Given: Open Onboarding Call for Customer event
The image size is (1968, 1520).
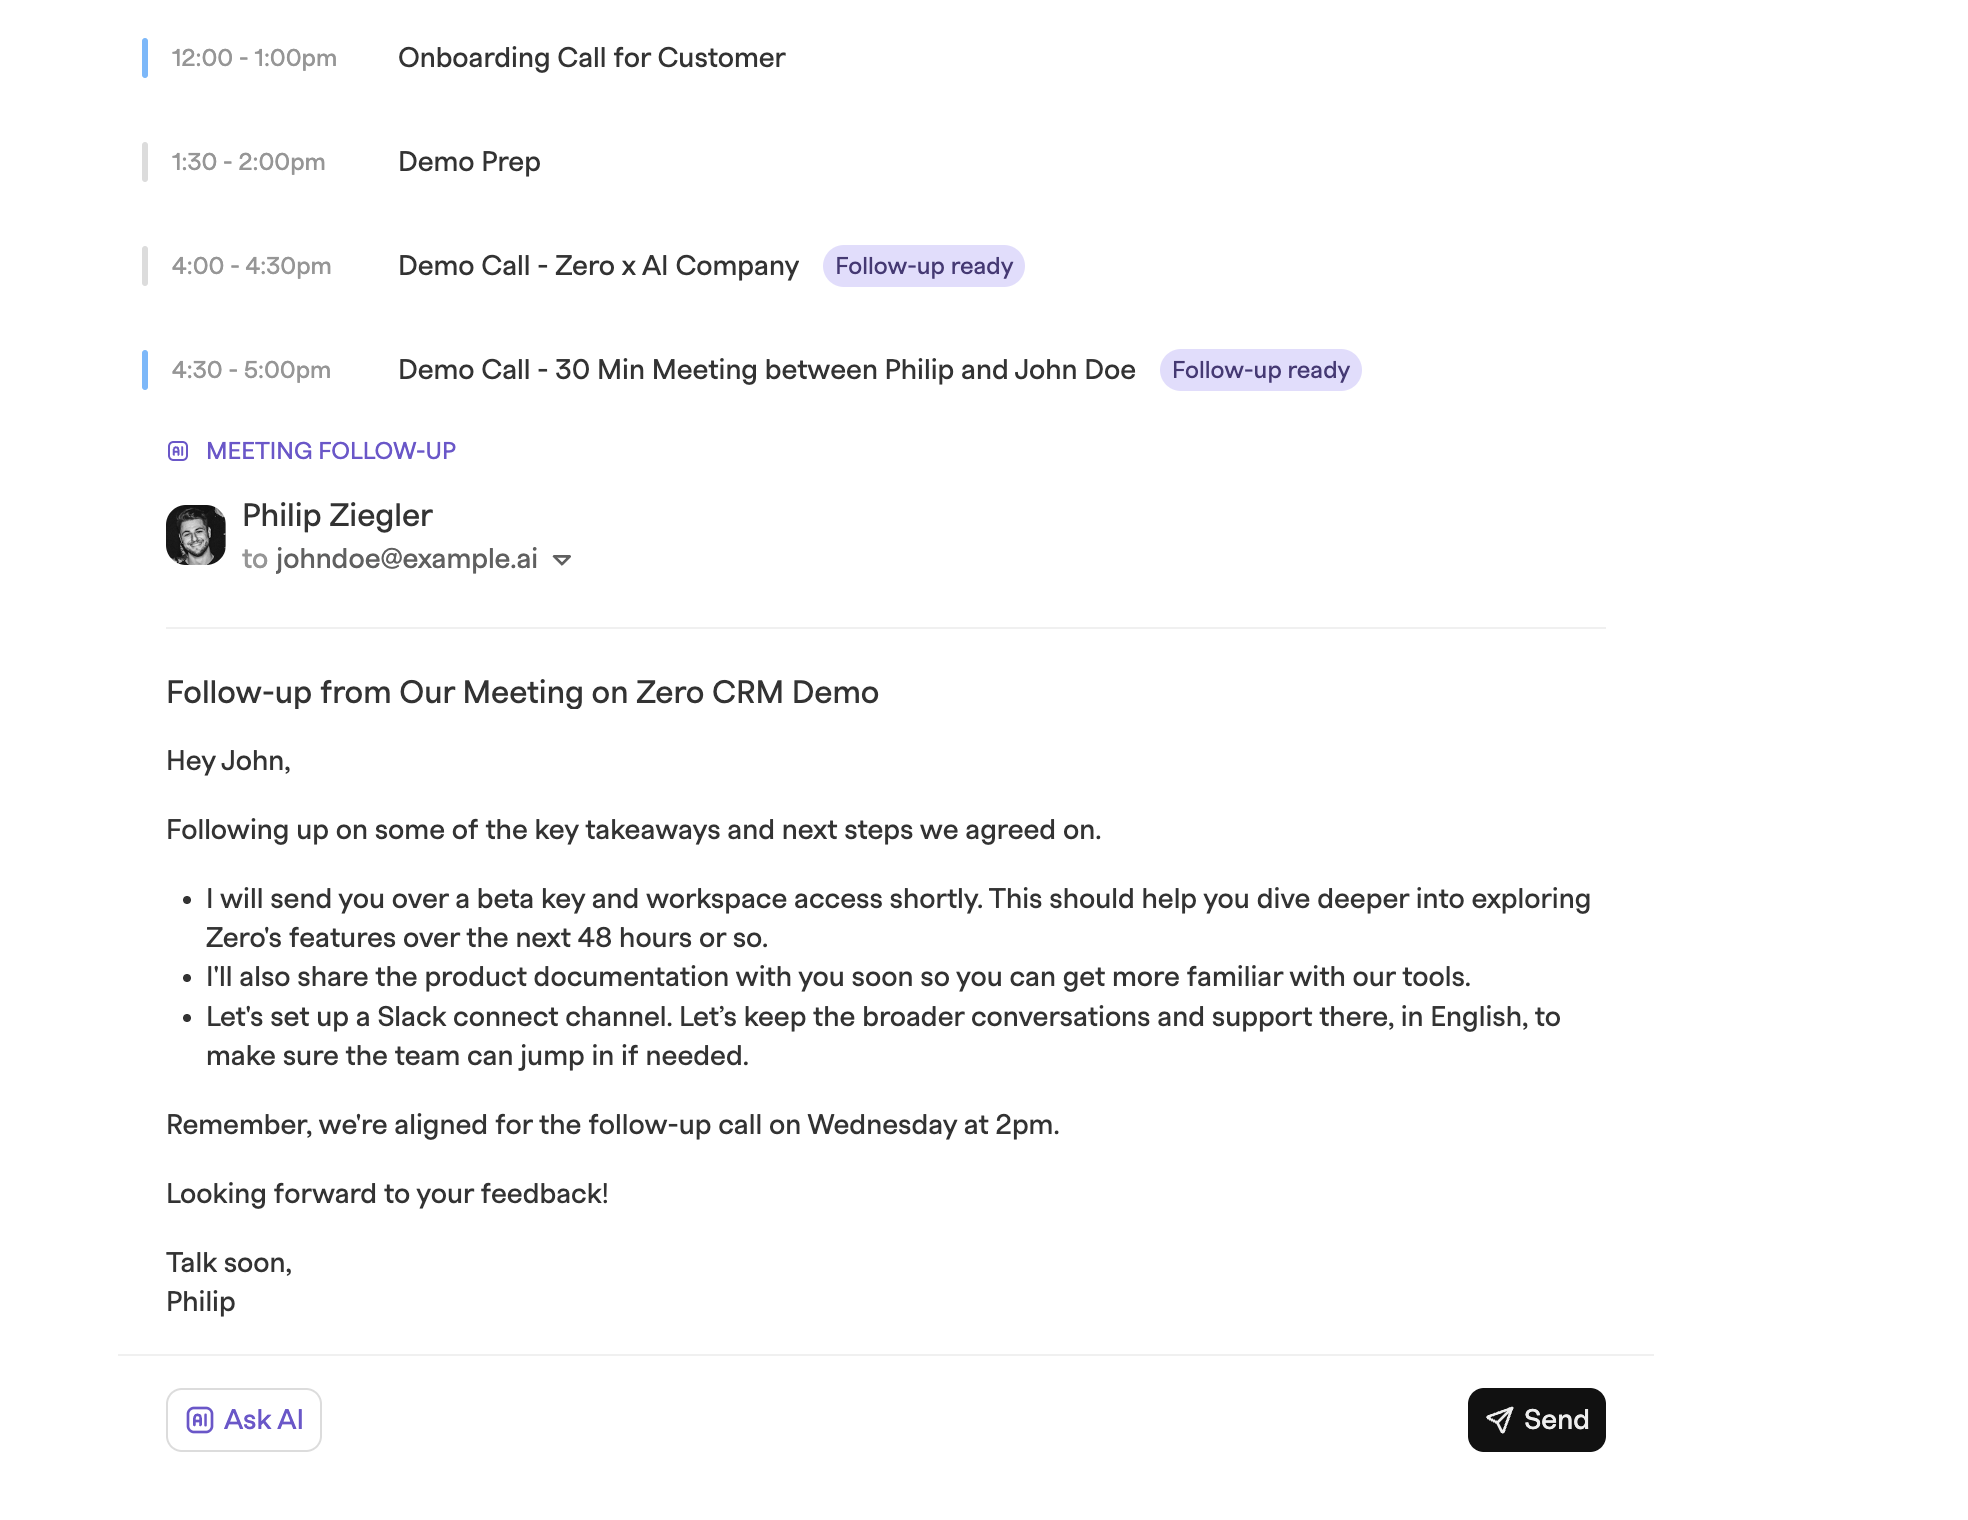Looking at the screenshot, I should (592, 58).
